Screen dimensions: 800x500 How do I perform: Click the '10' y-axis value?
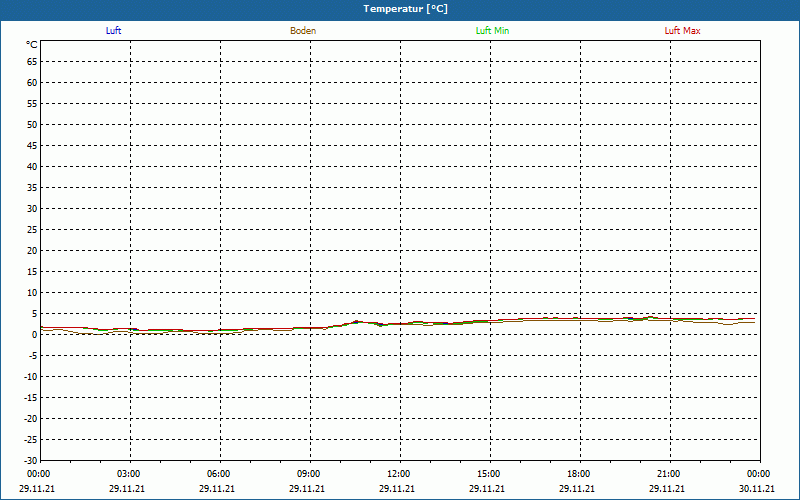click(x=32, y=293)
